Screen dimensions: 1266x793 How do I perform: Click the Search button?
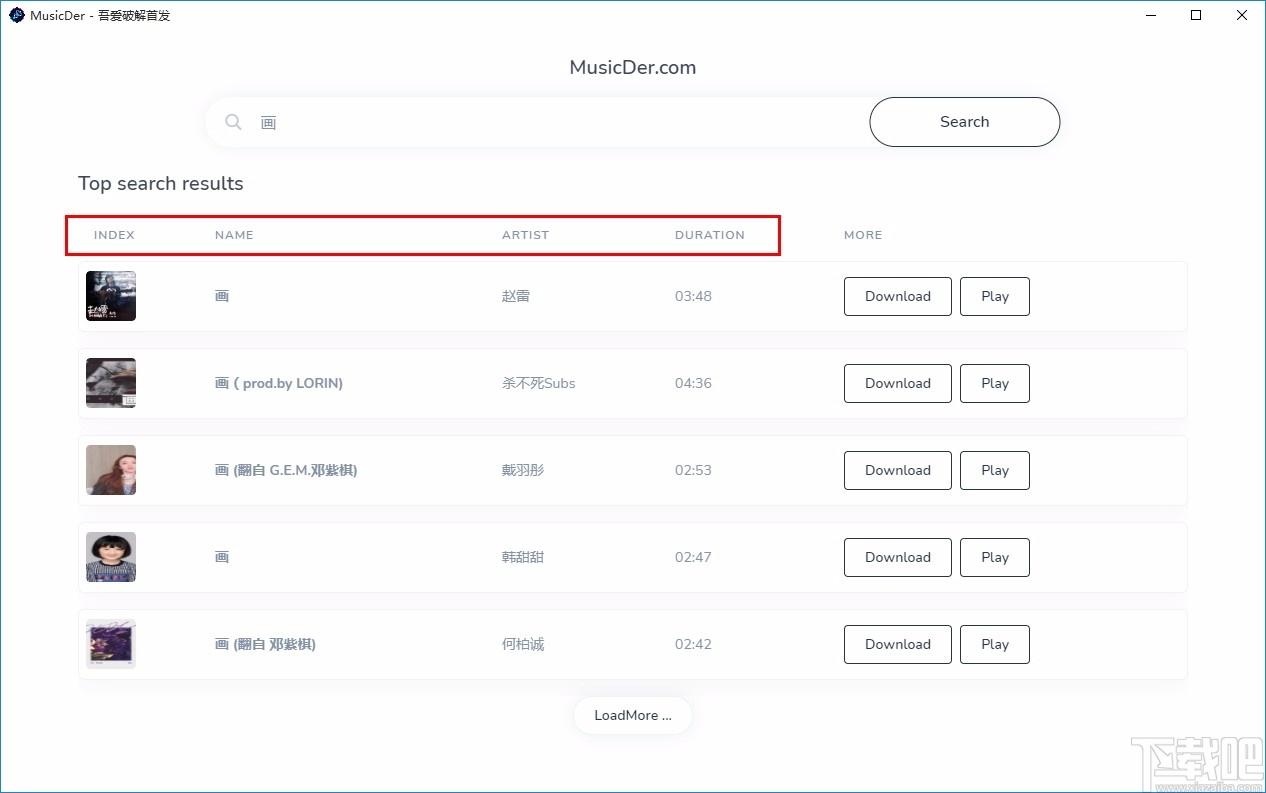(964, 122)
